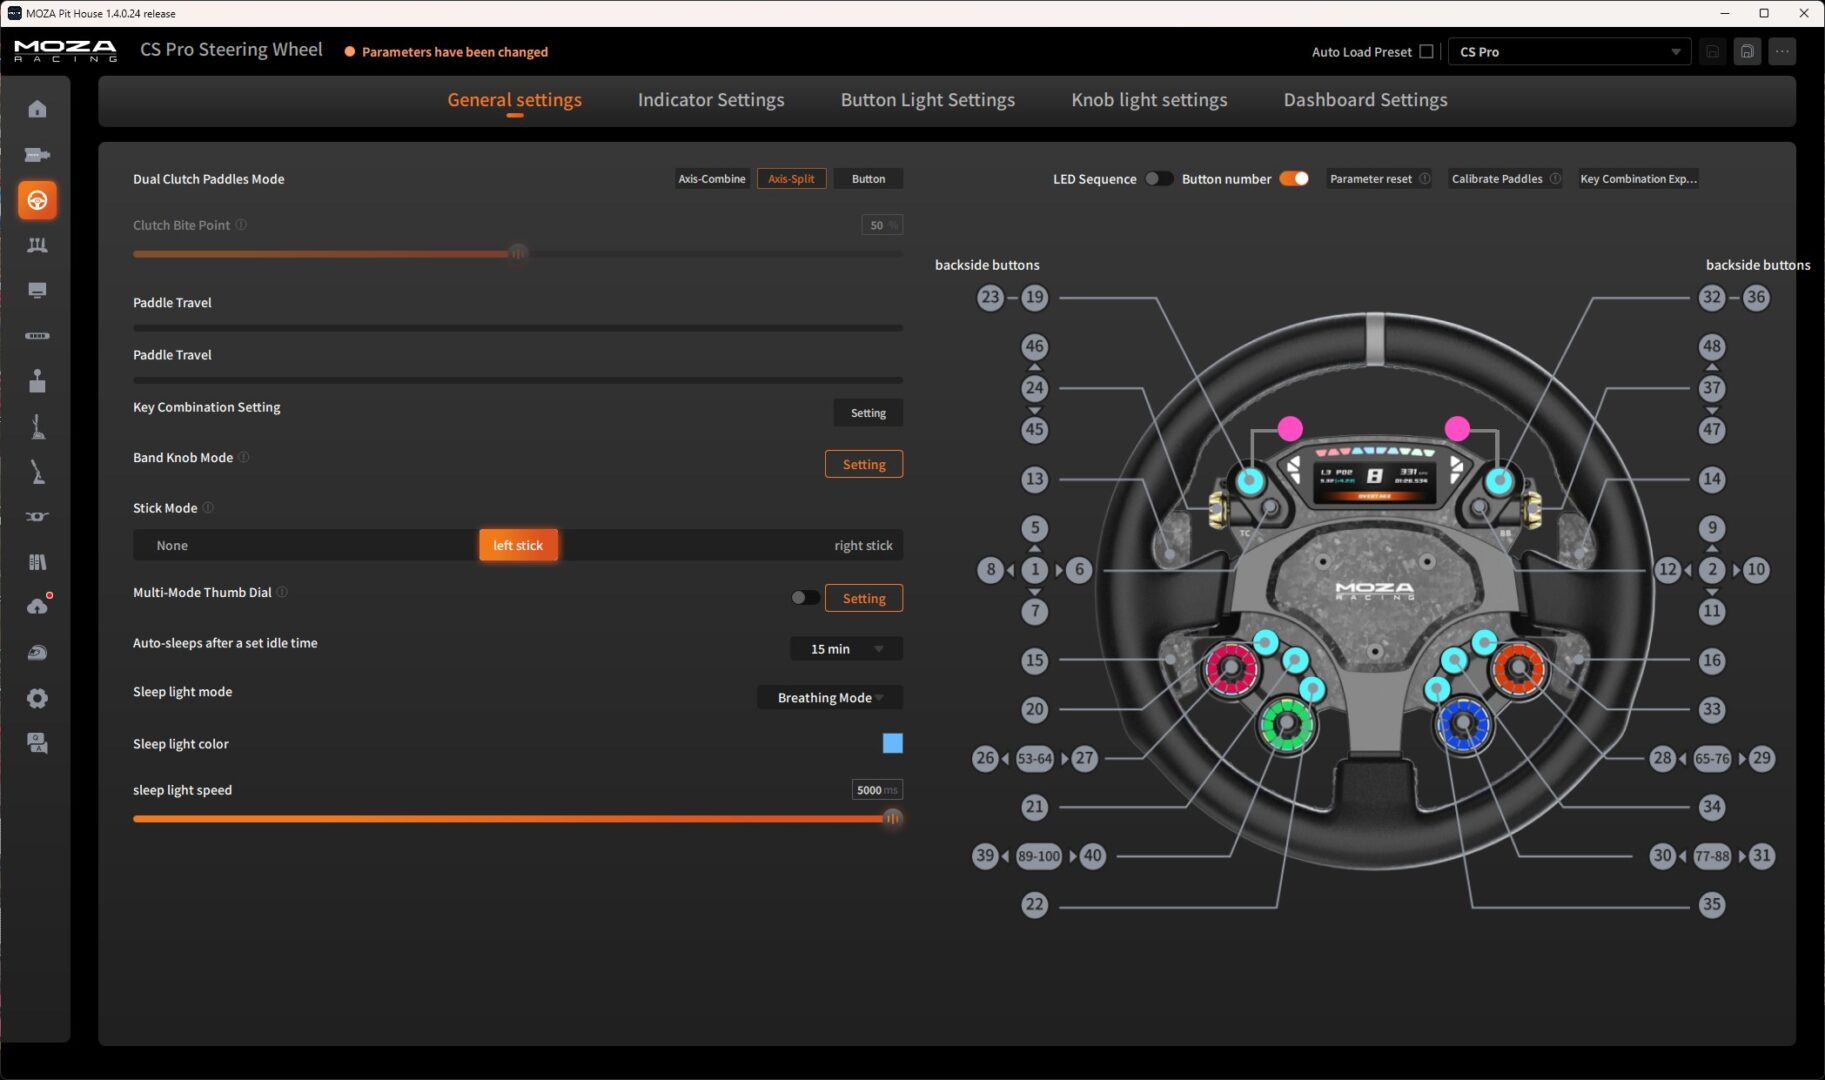Select Axis-Split clutch paddles mode
This screenshot has width=1825, height=1080.
coord(791,179)
